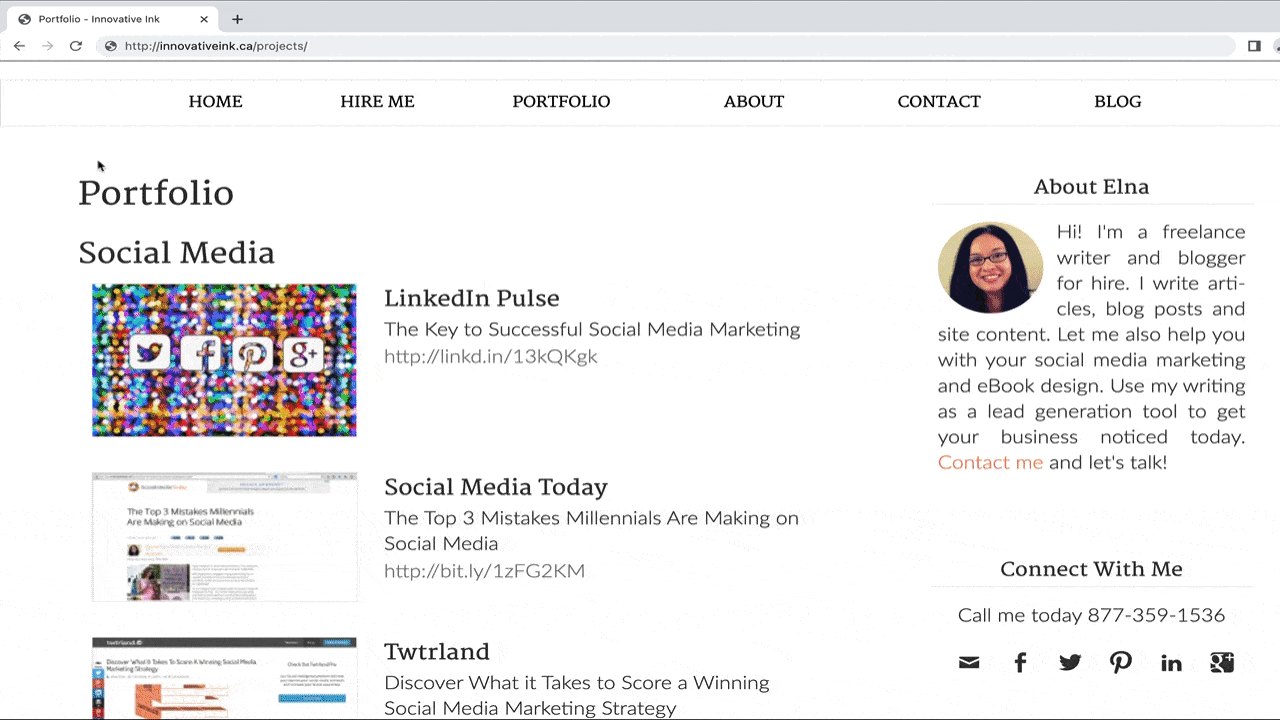Select the BLOG navigation item
Screen dimensions: 1280x720
click(x=1117, y=102)
